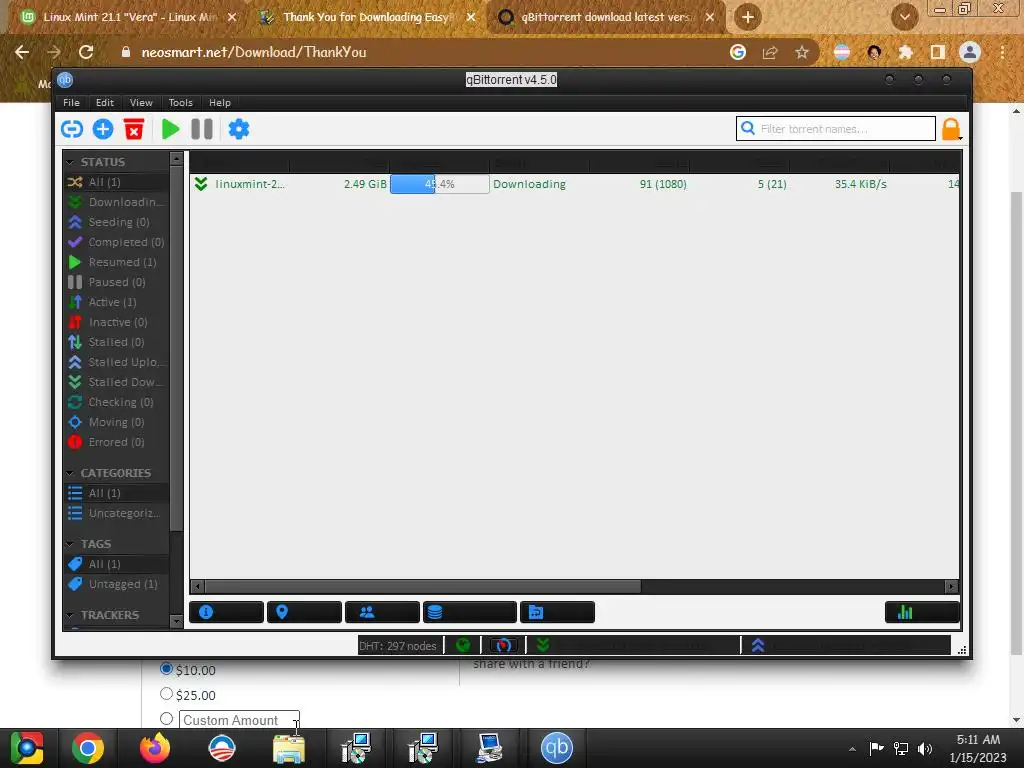
Task: Open the HTTP Sources database tab icon
Action: [435, 612]
